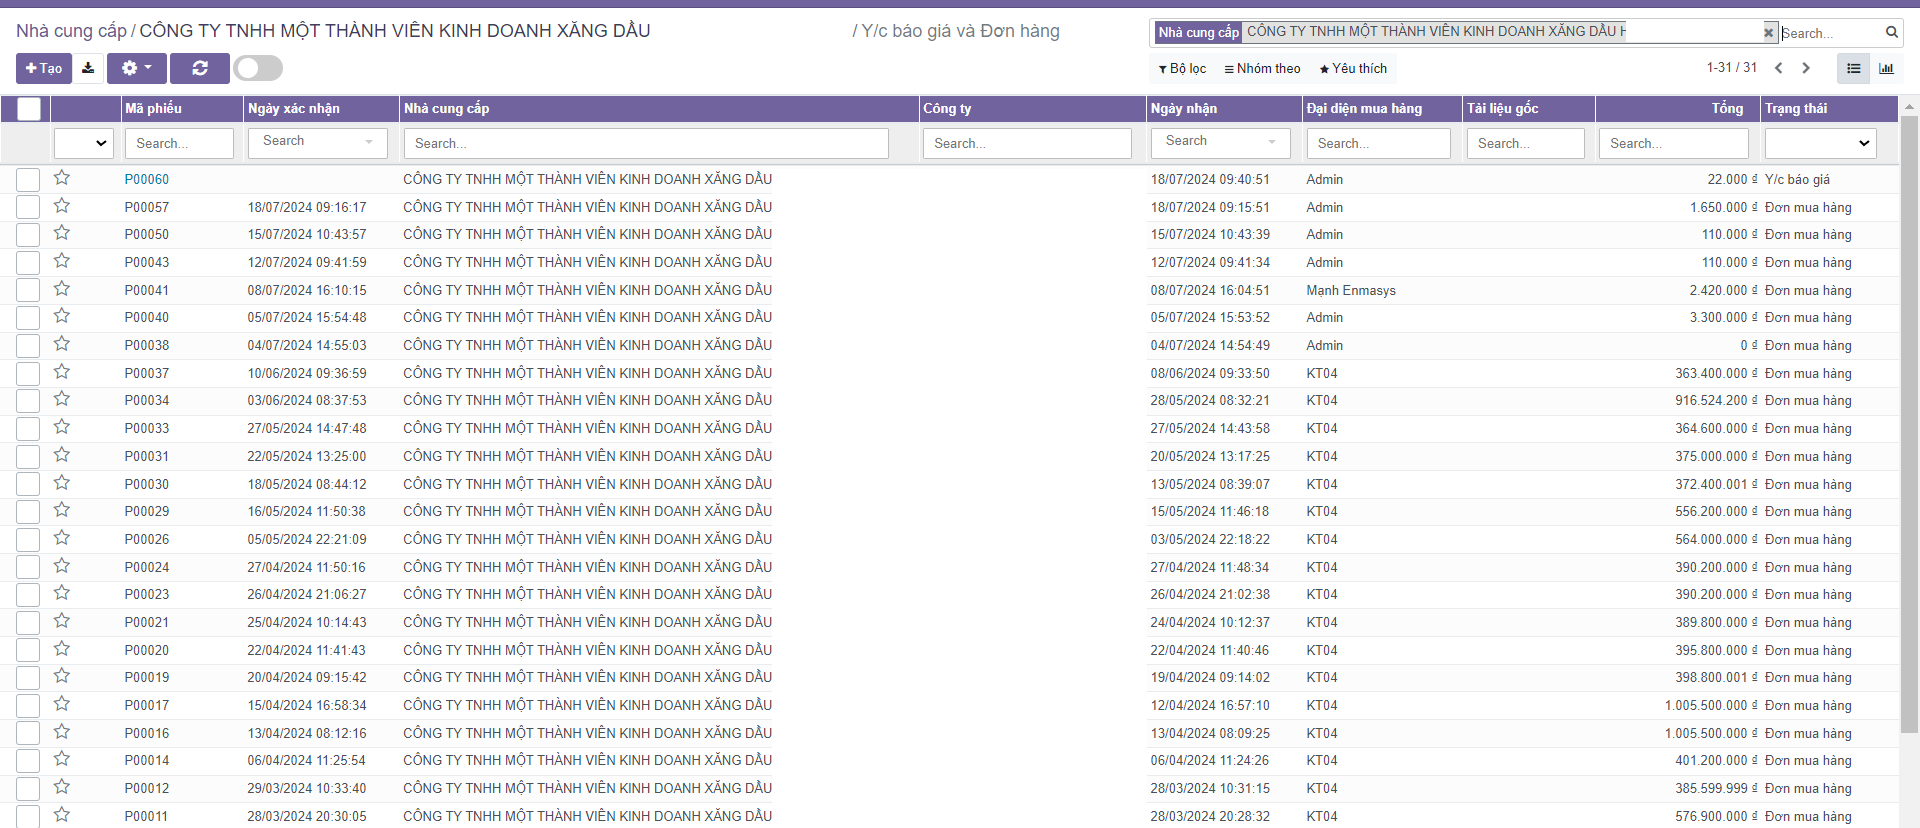Remove the Nhà cung cấp search filter tag
This screenshot has height=828, width=1920.
point(1768,33)
